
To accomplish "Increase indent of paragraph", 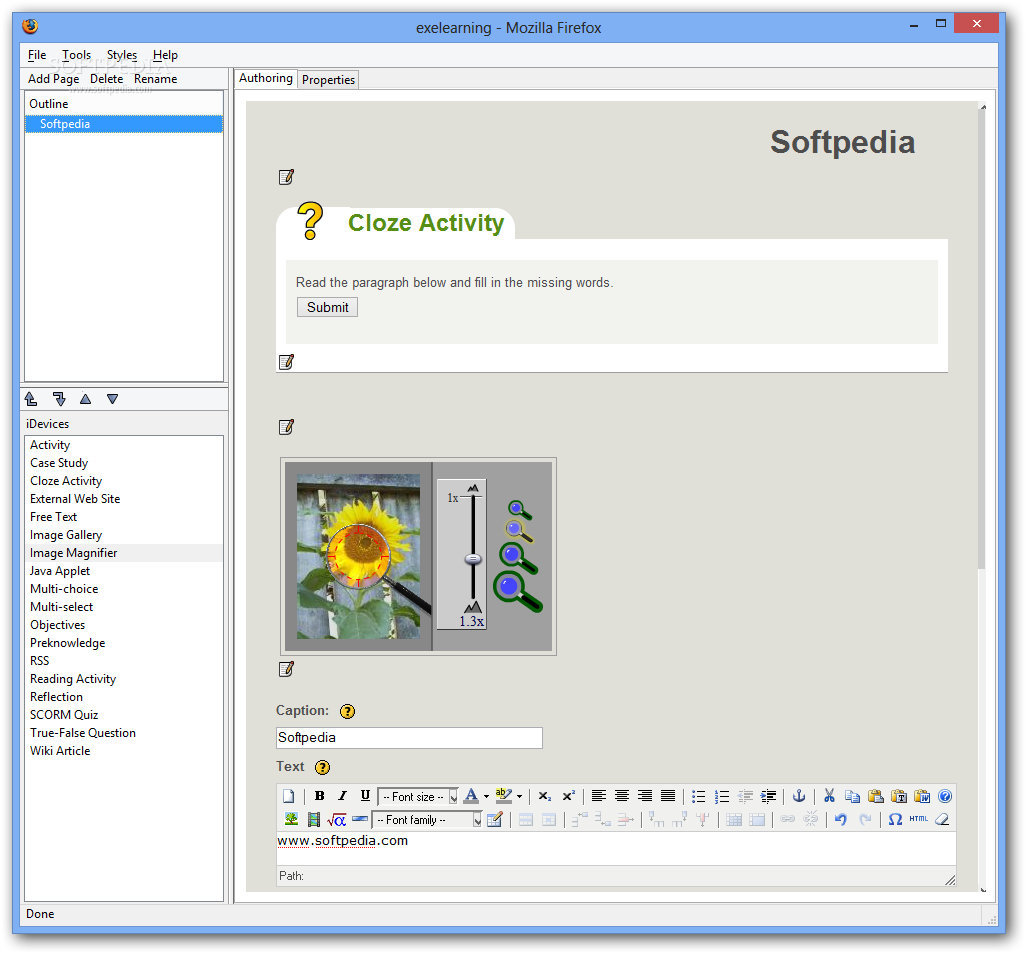I will pos(768,796).
